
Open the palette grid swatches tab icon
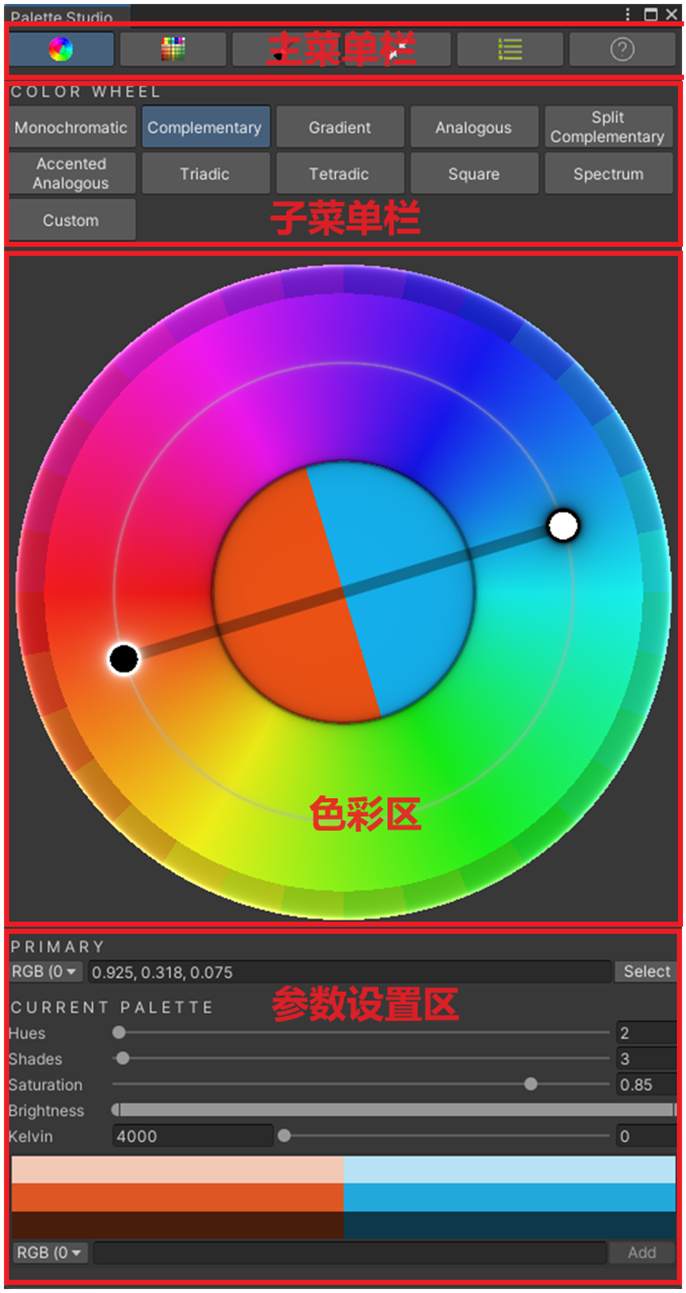click(x=173, y=48)
